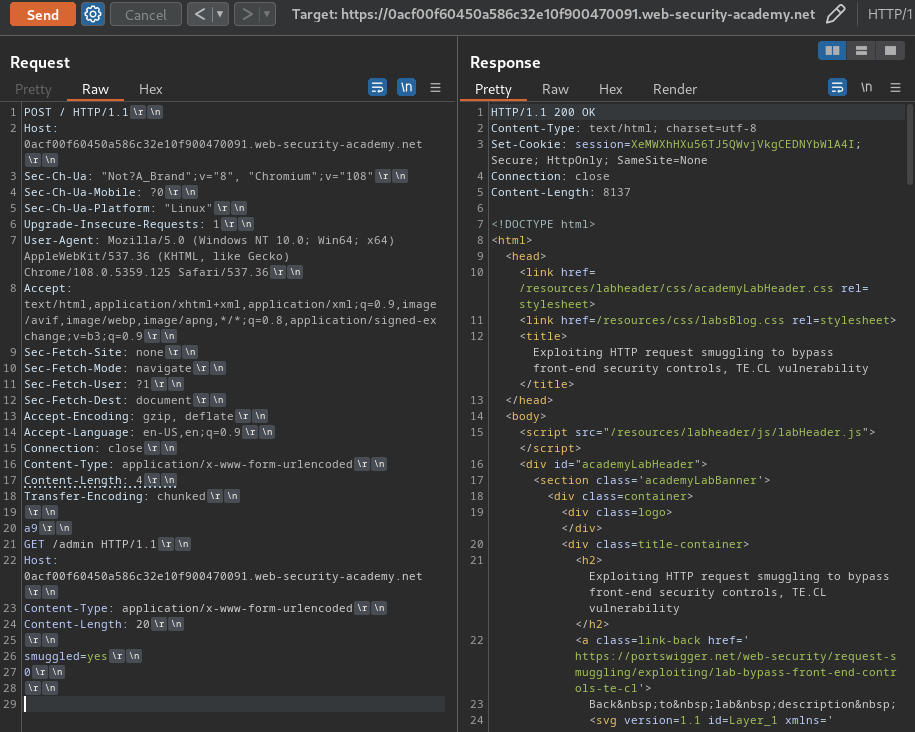Switch Response view to Raw tab
Image resolution: width=915 pixels, height=732 pixels.
tap(555, 89)
